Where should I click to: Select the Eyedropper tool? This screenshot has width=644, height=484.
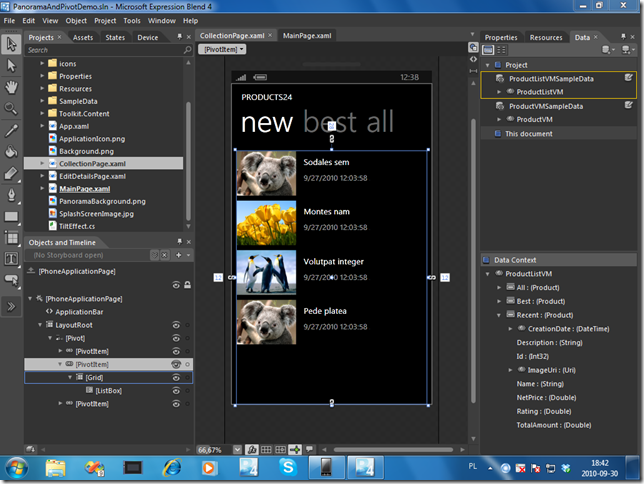11,131
